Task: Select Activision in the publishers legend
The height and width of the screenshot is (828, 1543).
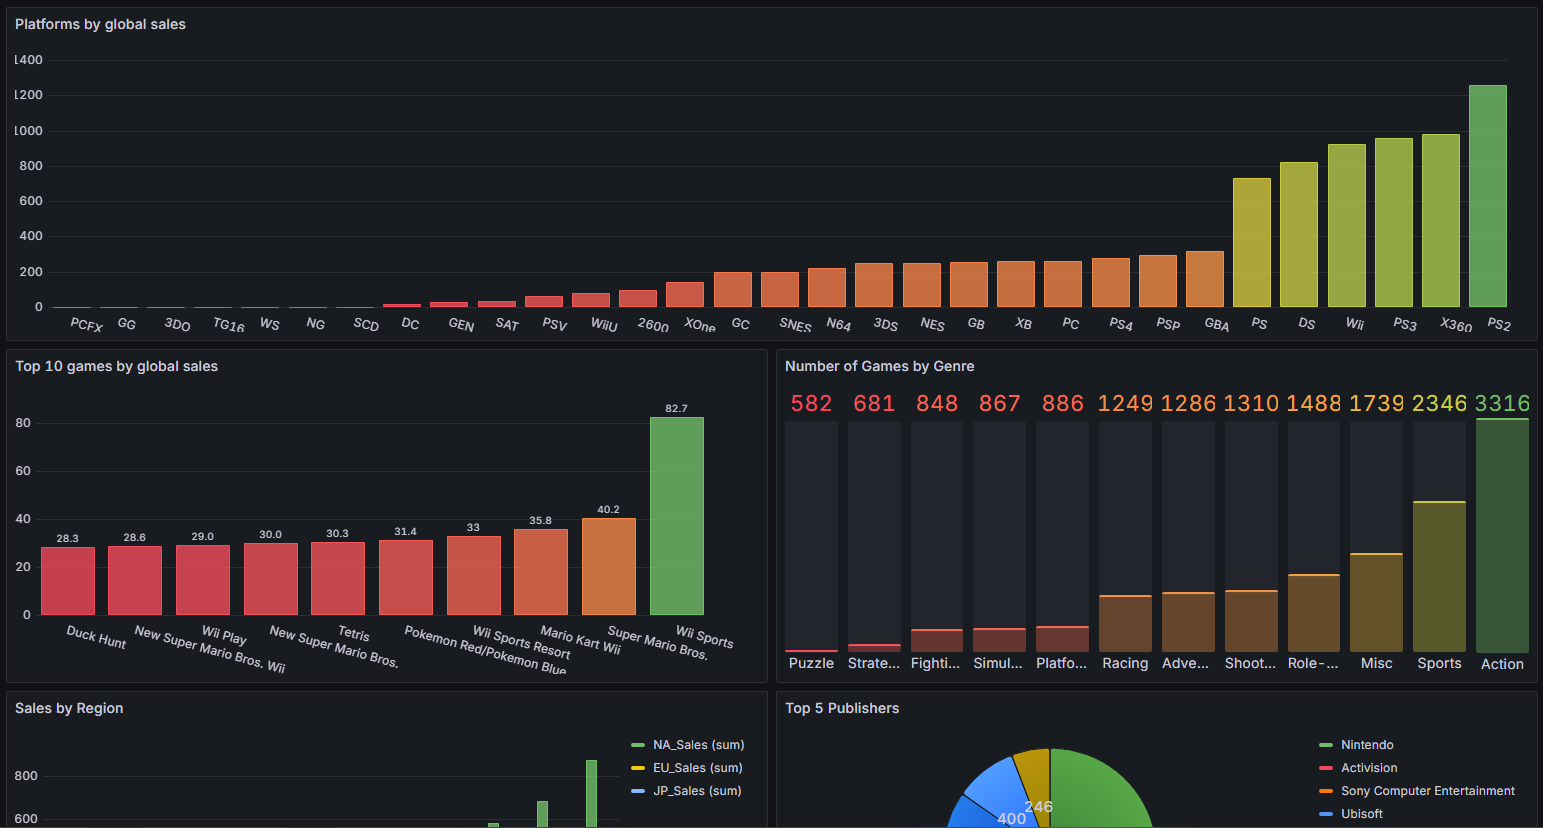Action: [1368, 768]
